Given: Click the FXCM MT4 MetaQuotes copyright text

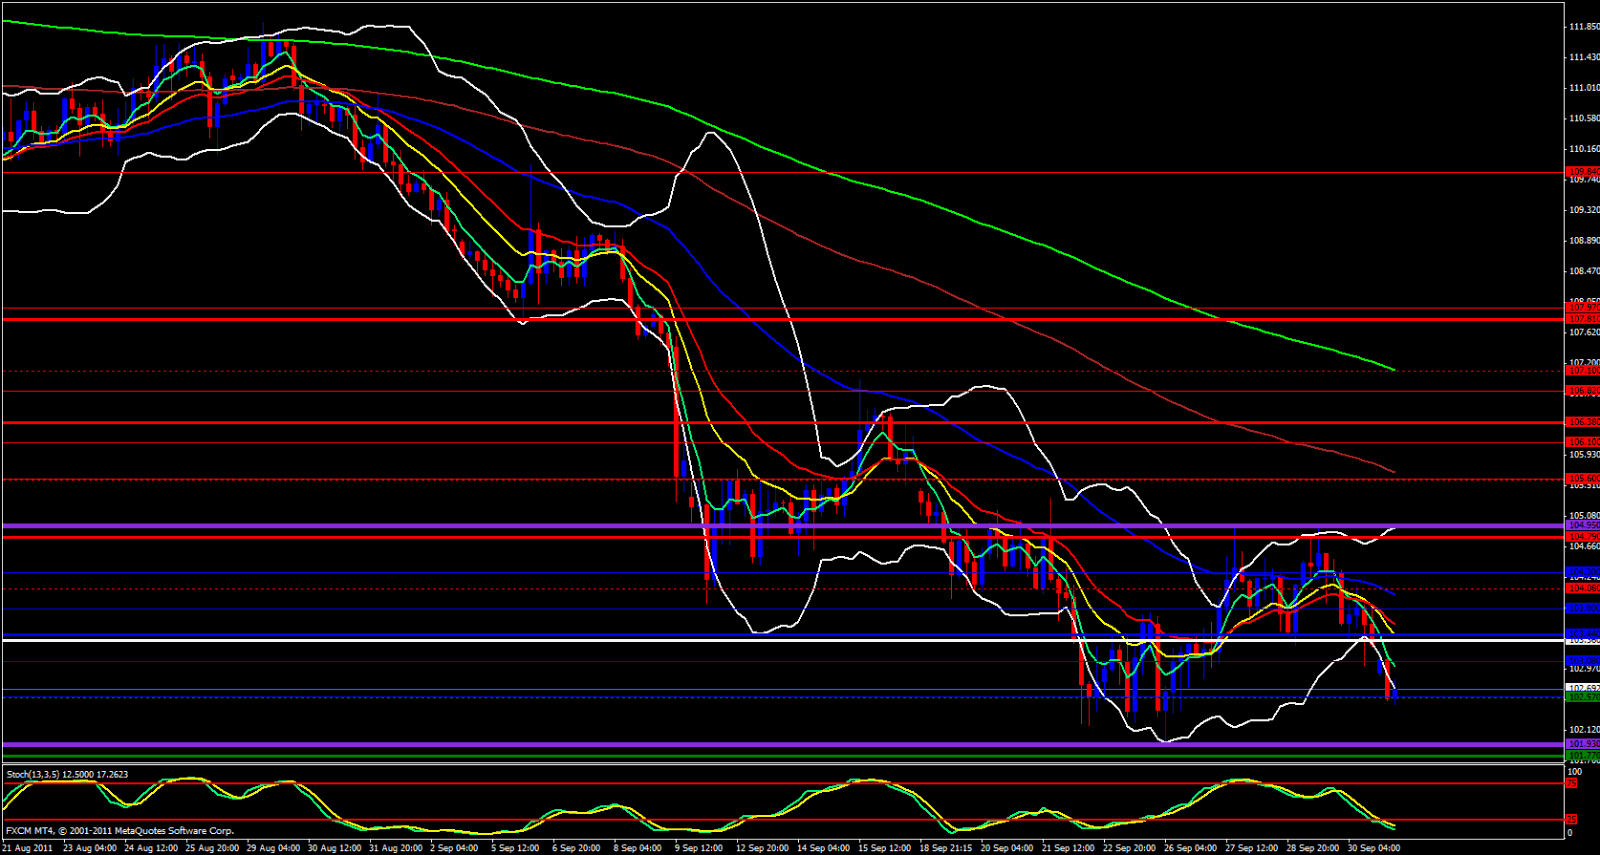Looking at the screenshot, I should pyautogui.click(x=120, y=831).
